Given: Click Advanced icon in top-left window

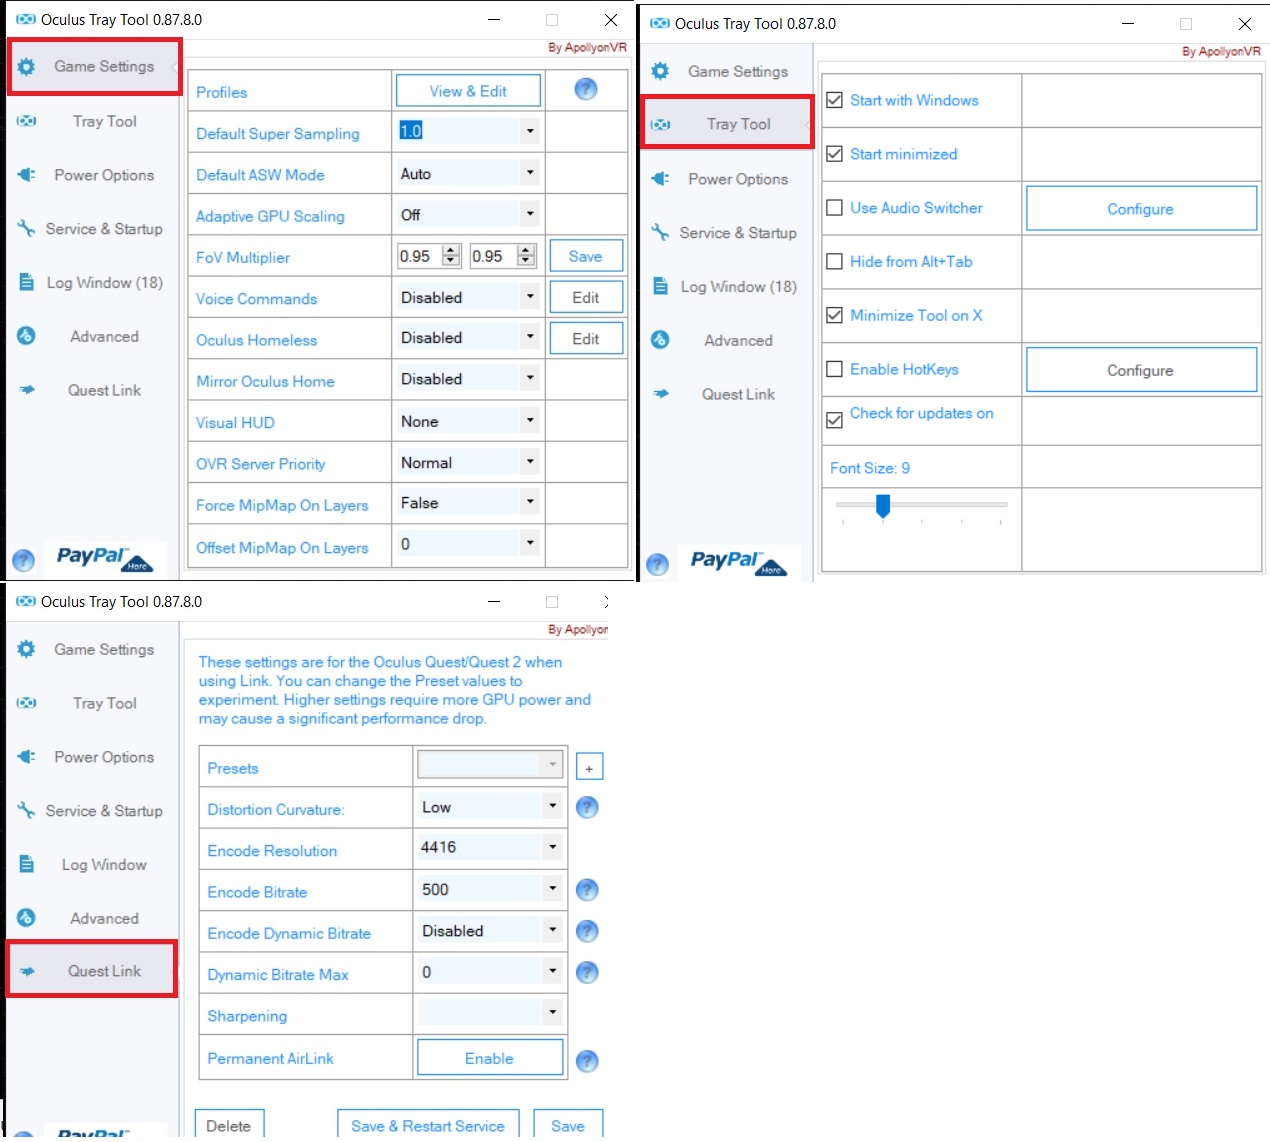Looking at the screenshot, I should point(26,336).
